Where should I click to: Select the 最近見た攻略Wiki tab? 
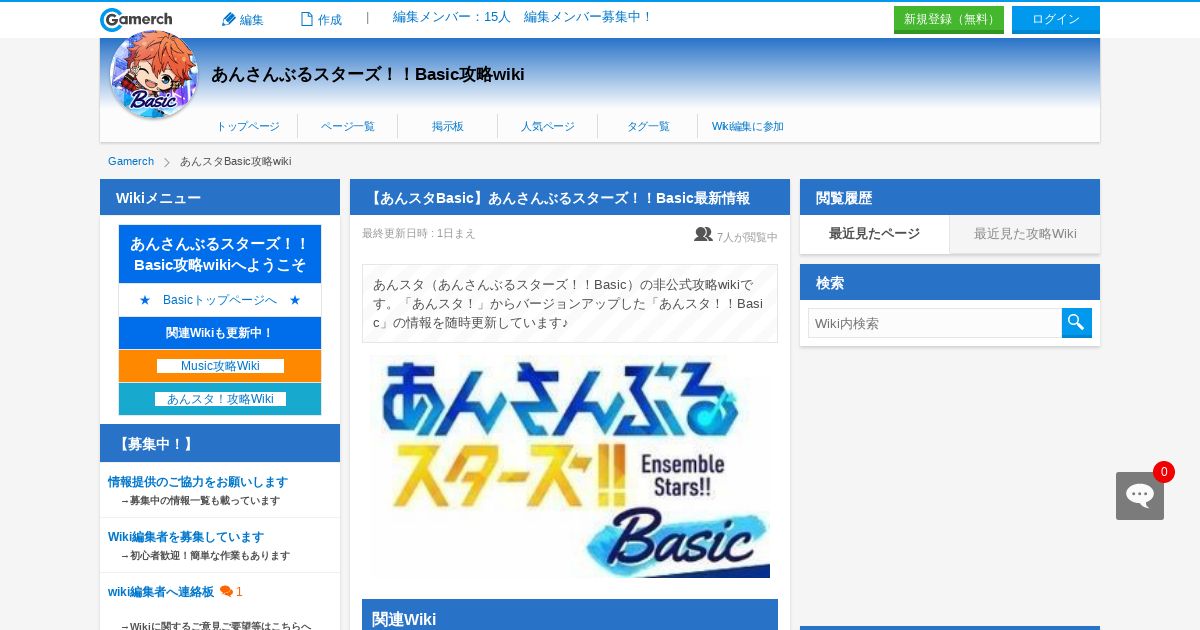tap(1025, 234)
